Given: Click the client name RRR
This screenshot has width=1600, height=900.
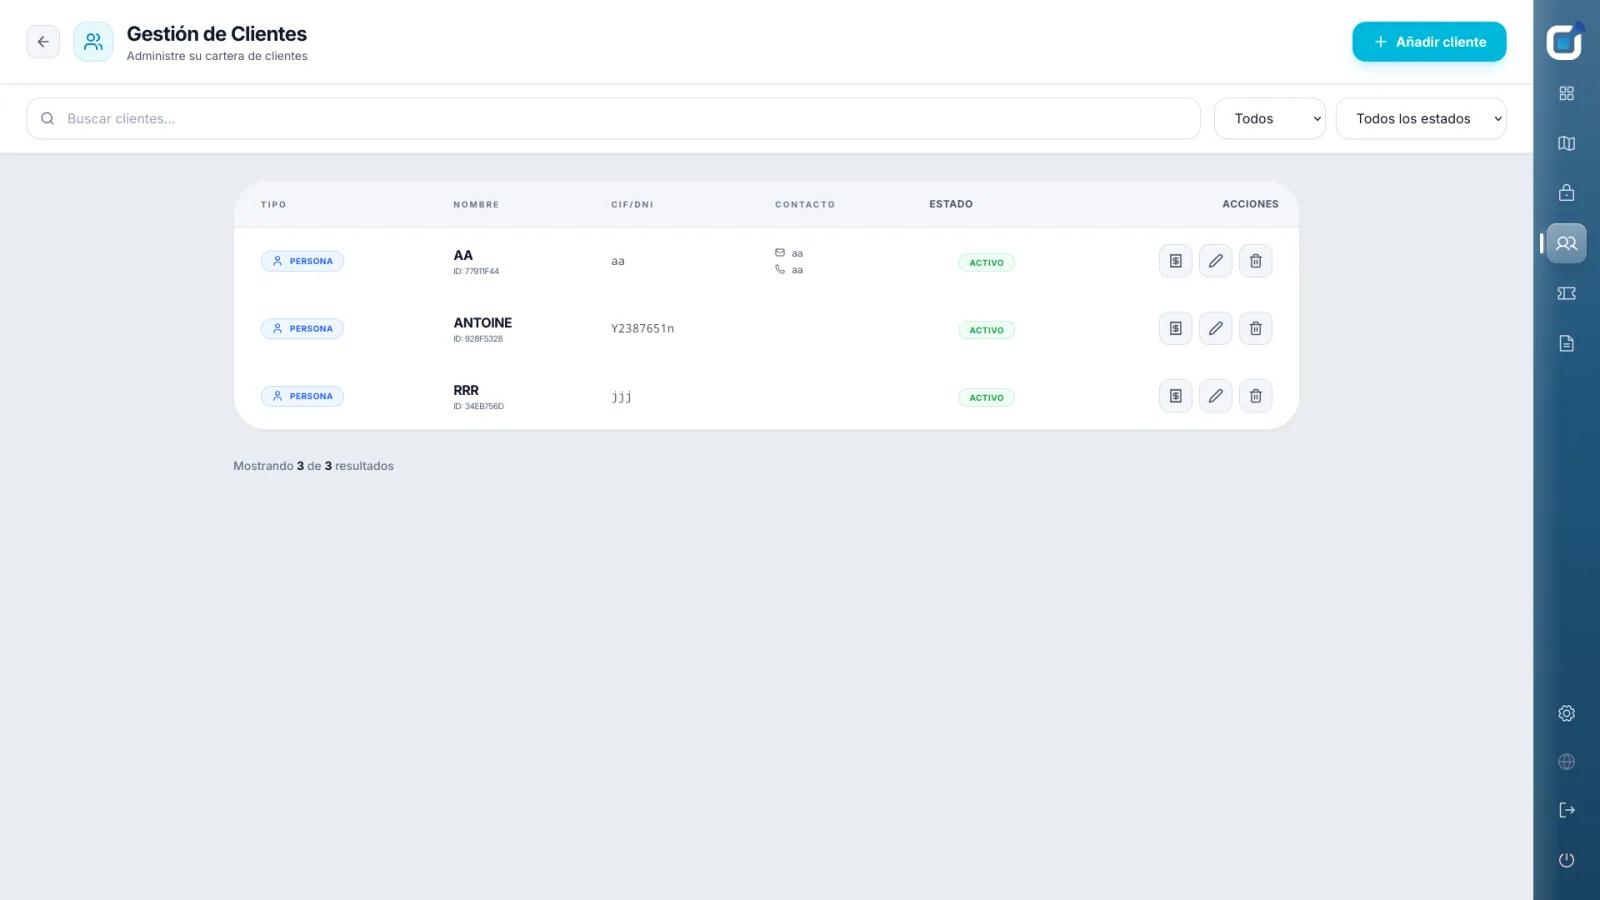Looking at the screenshot, I should tap(466, 390).
